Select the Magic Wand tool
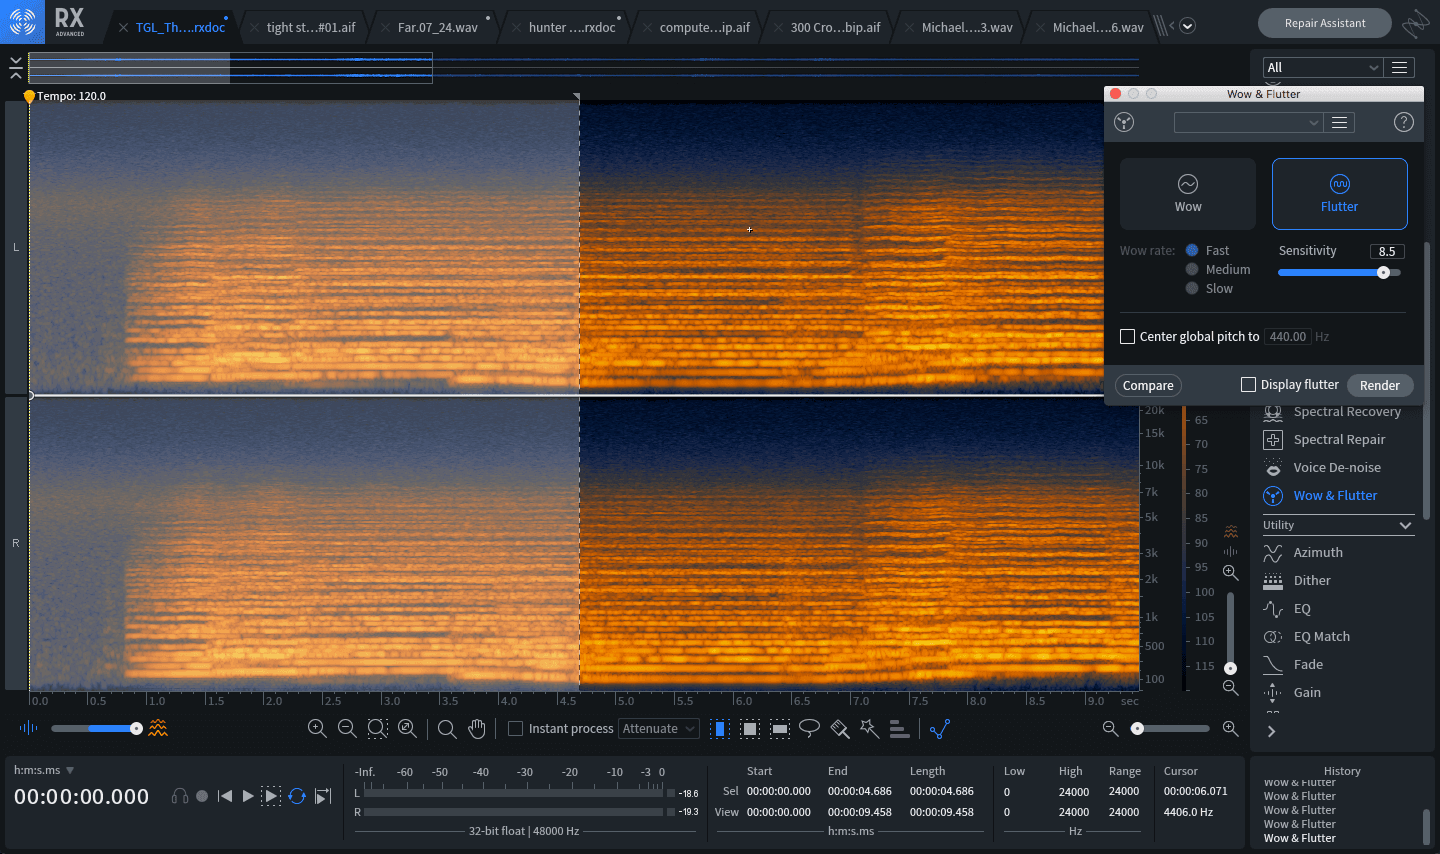The height and width of the screenshot is (854, 1440). coord(870,729)
